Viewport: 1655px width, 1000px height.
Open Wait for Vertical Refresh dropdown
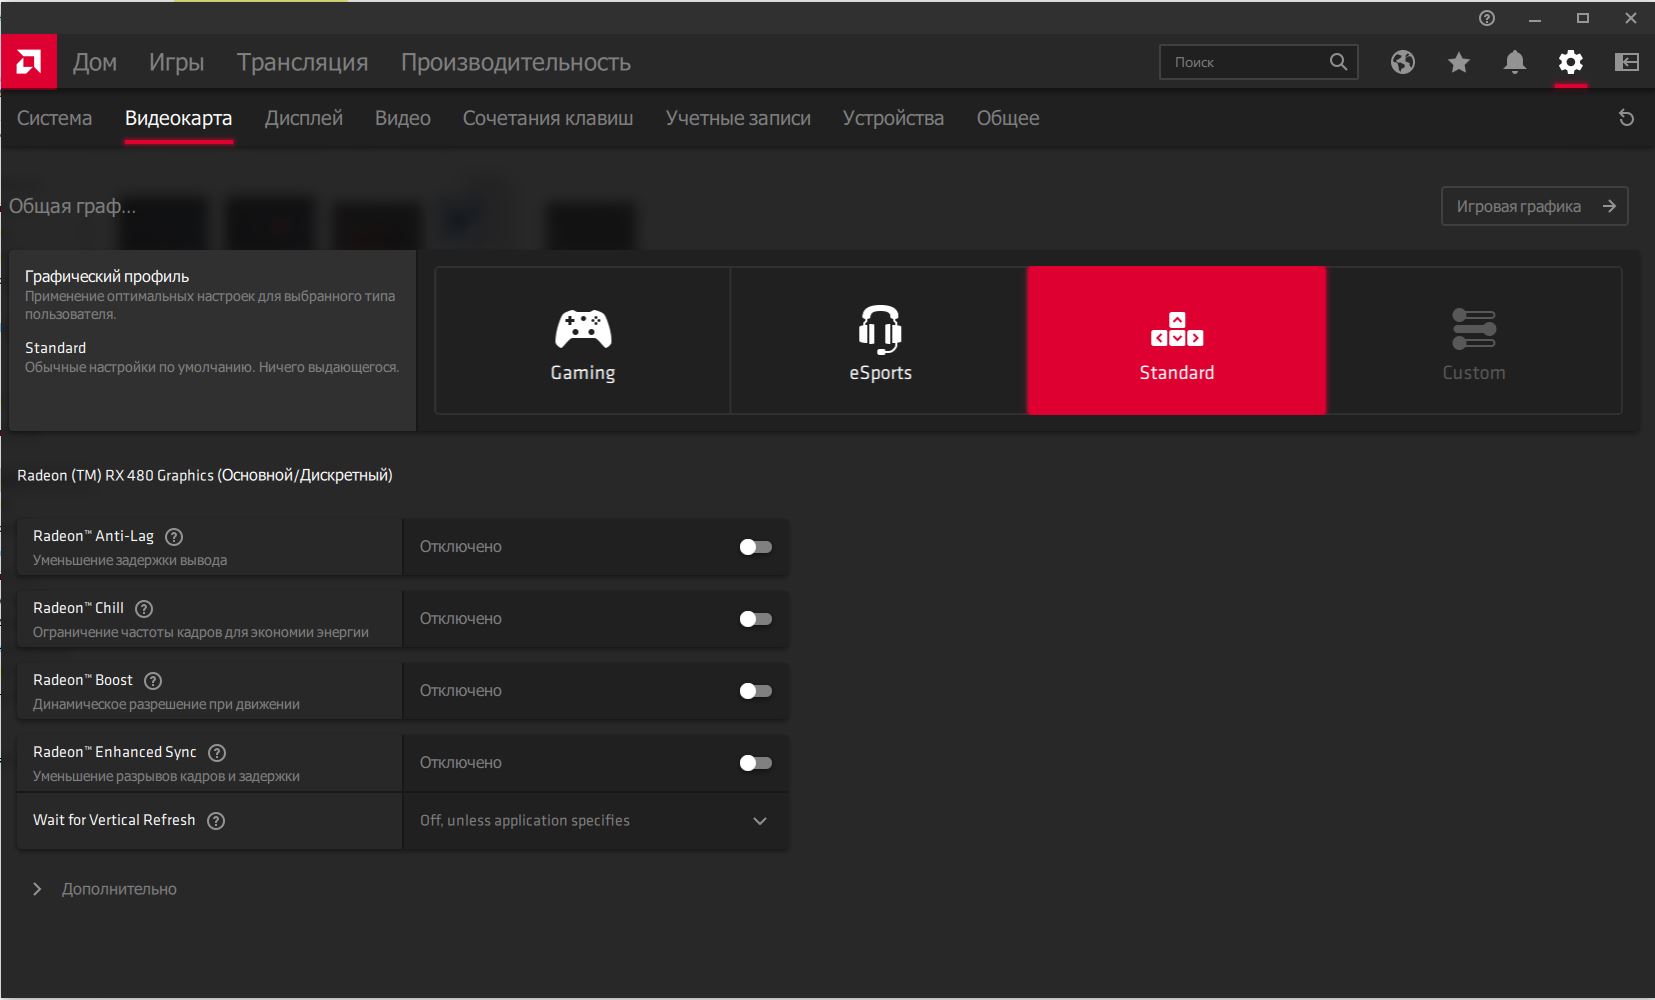(595, 821)
